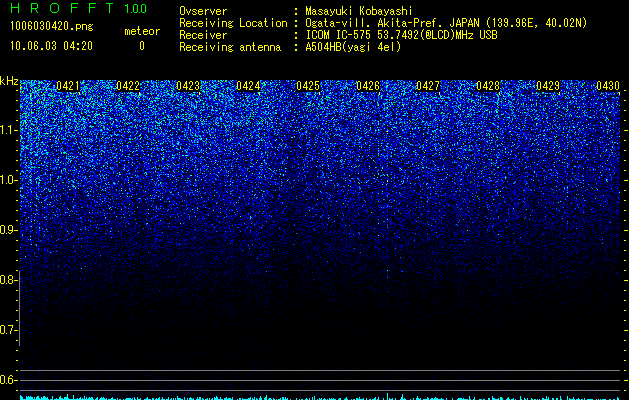
Task: Click the Ovserver field label
Action: click(203, 11)
